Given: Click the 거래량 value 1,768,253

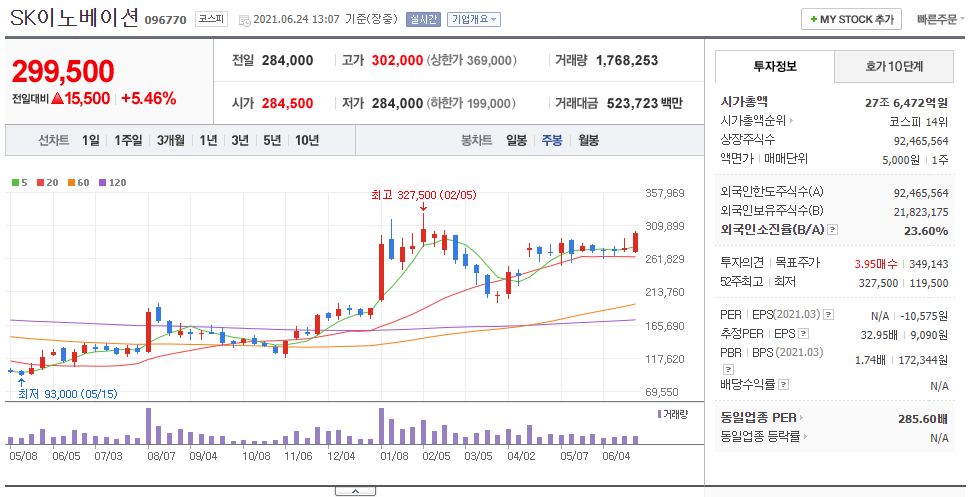Looking at the screenshot, I should point(627,60).
